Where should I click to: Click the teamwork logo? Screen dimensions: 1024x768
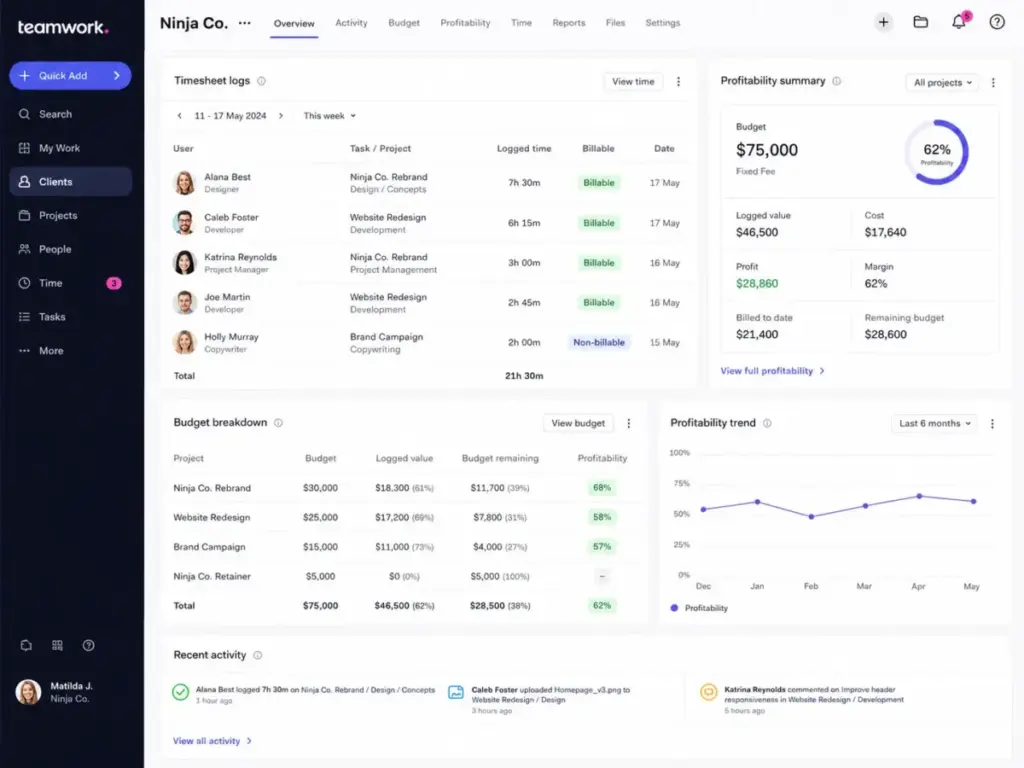(x=63, y=27)
